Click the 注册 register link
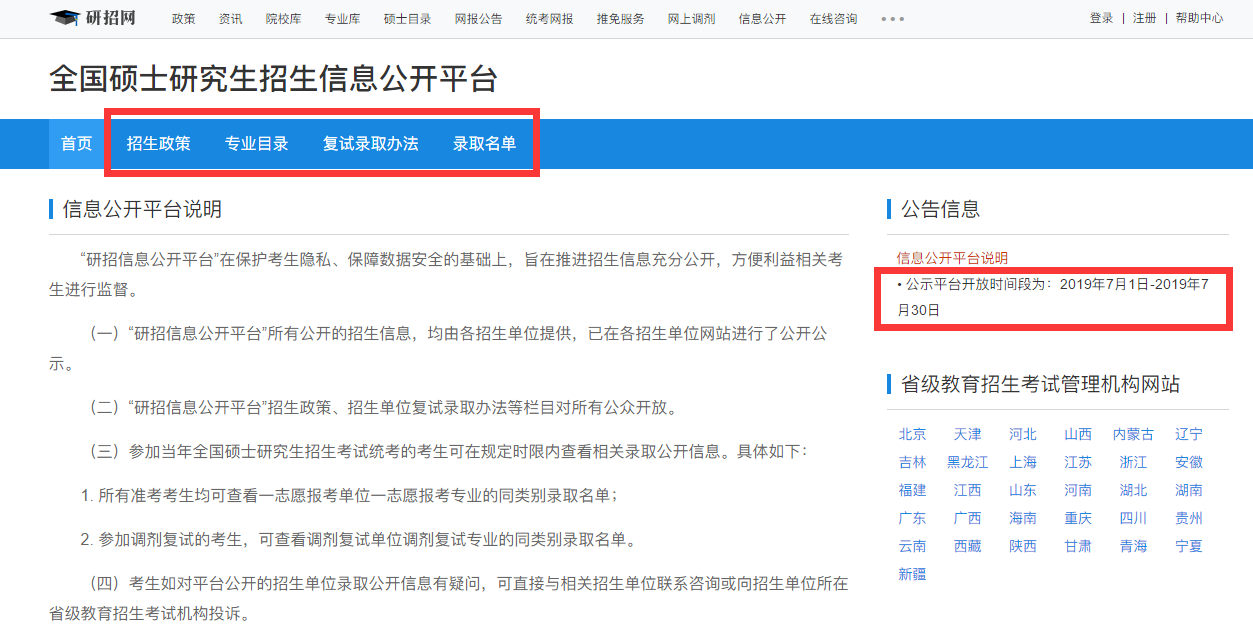This screenshot has width=1253, height=631. coord(1144,19)
